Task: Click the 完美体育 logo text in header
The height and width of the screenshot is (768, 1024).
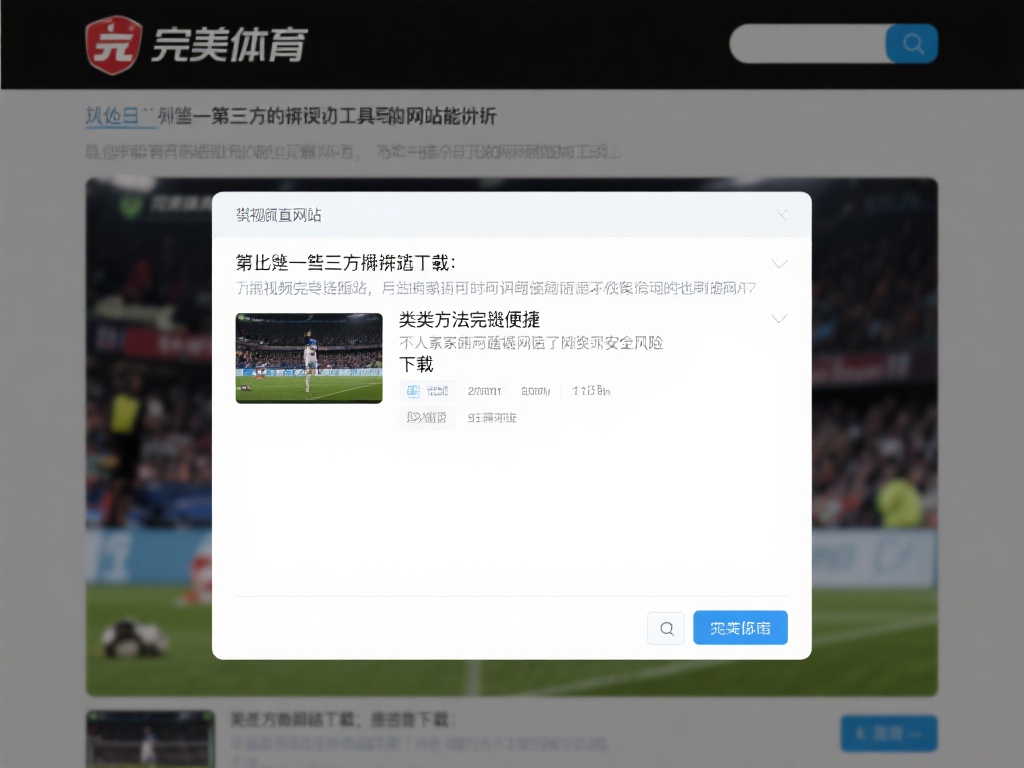Action: (x=229, y=45)
